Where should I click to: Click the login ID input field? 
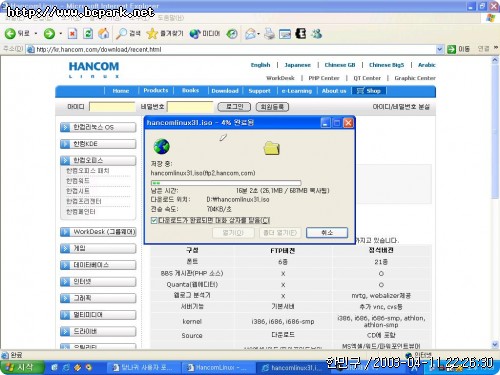tap(112, 107)
